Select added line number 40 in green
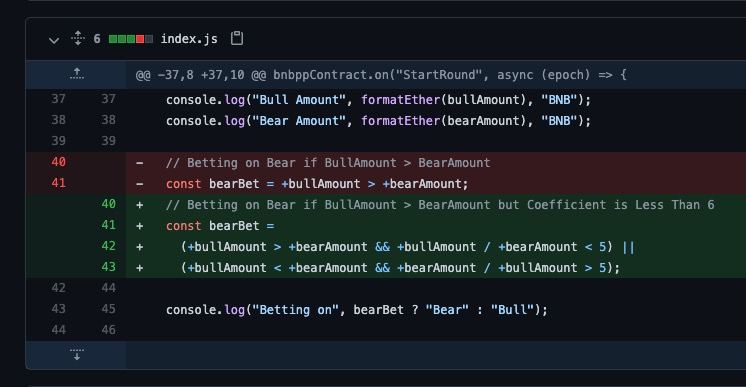746x387 pixels. [x=108, y=204]
